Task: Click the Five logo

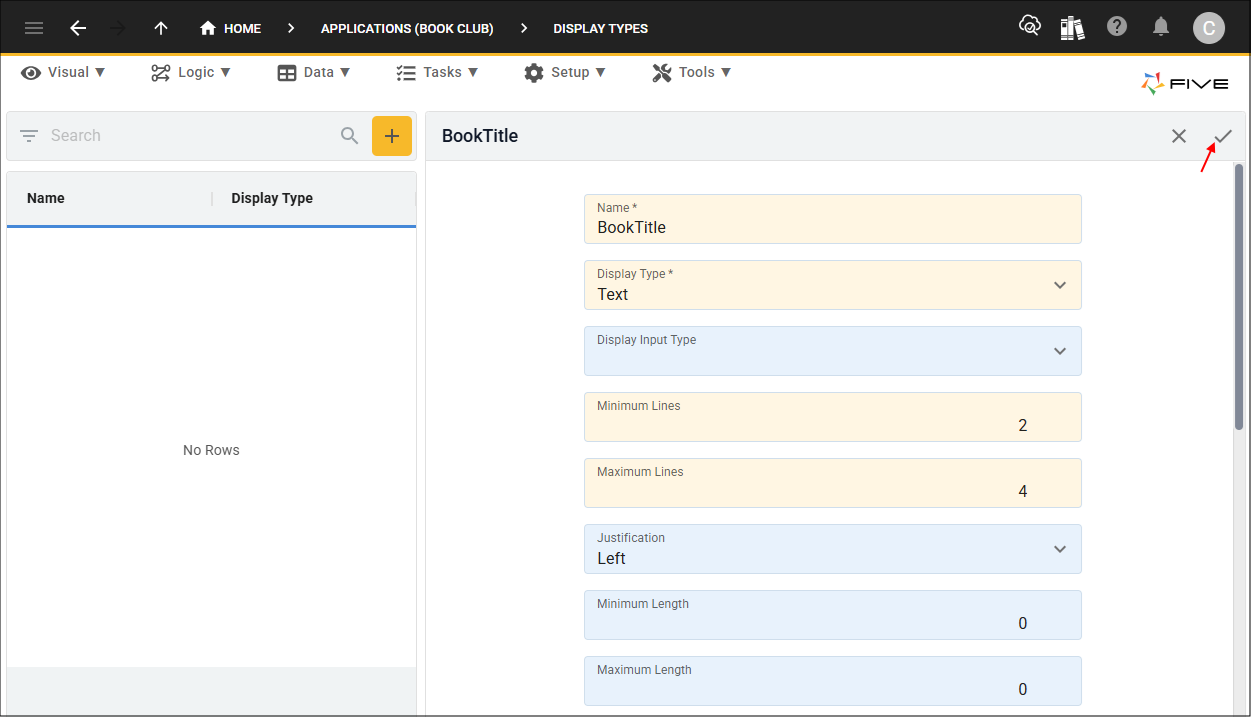Action: 1185,84
